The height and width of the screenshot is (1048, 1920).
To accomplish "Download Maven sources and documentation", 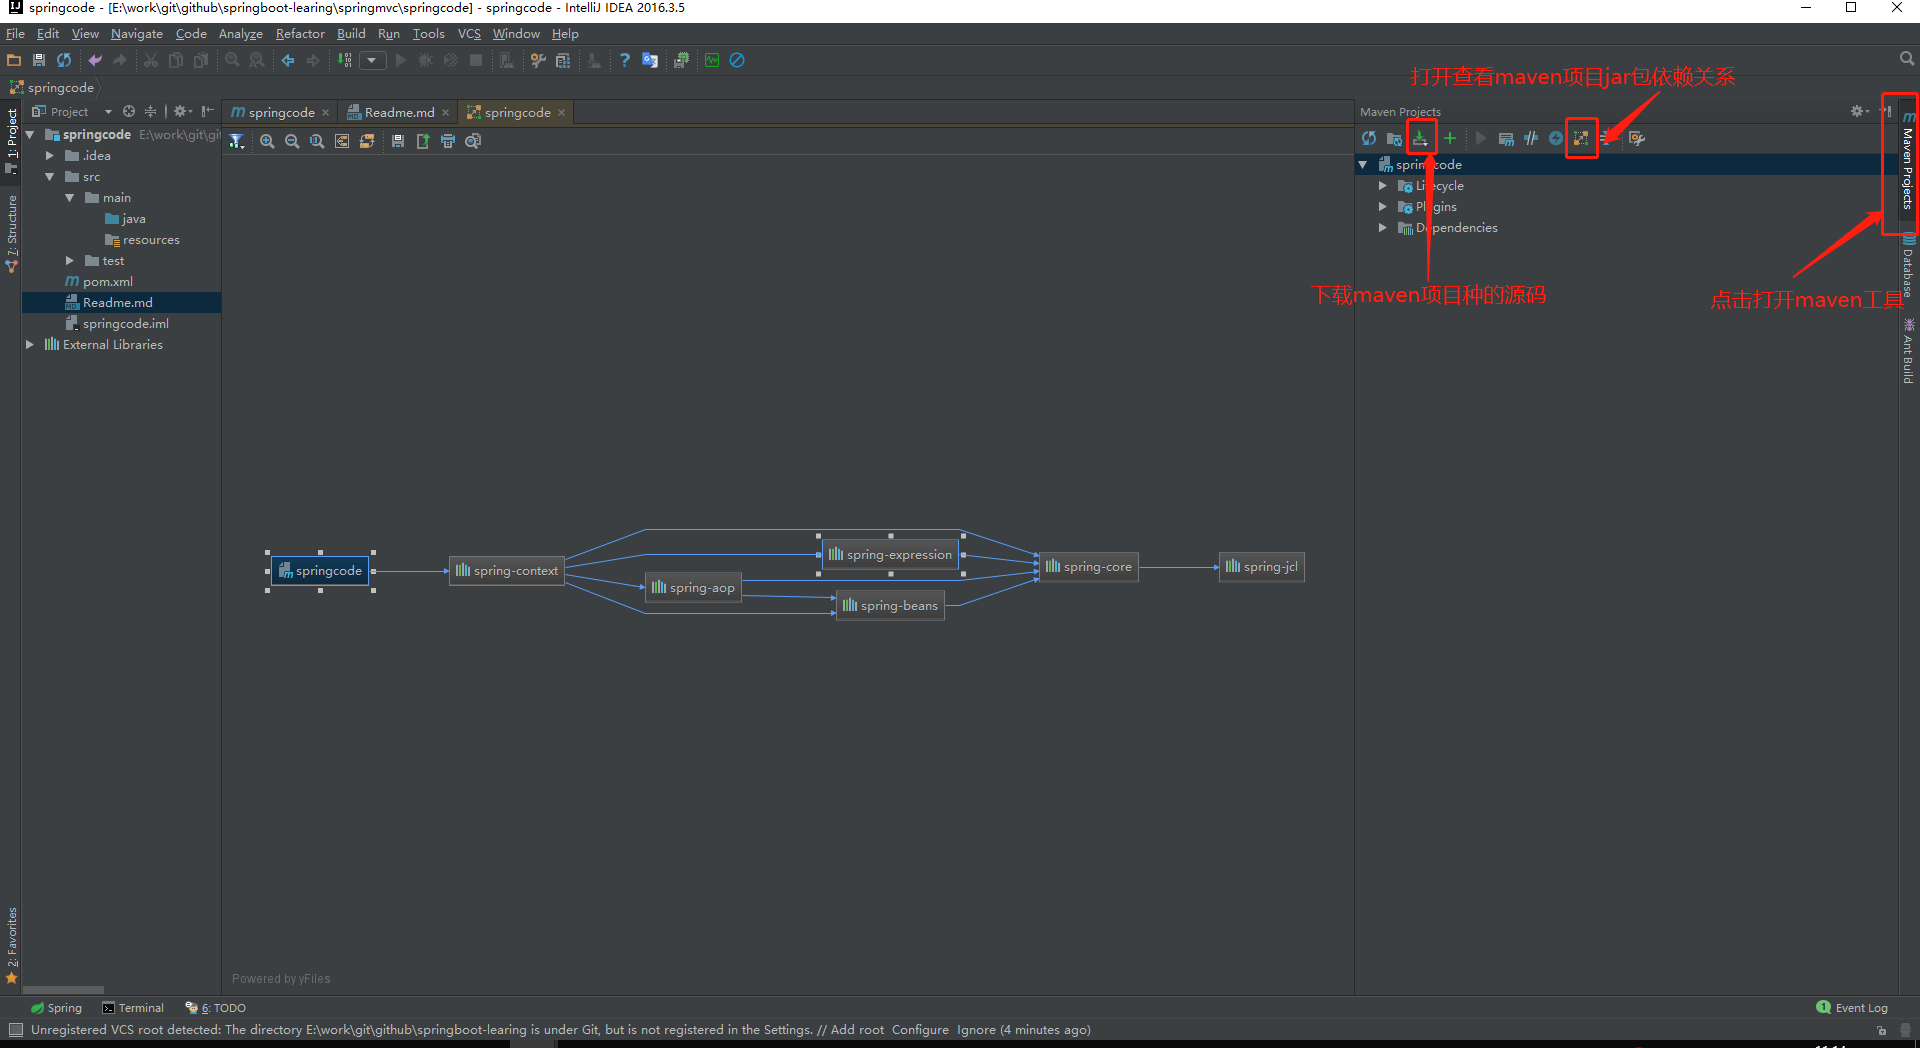I will pos(1420,138).
